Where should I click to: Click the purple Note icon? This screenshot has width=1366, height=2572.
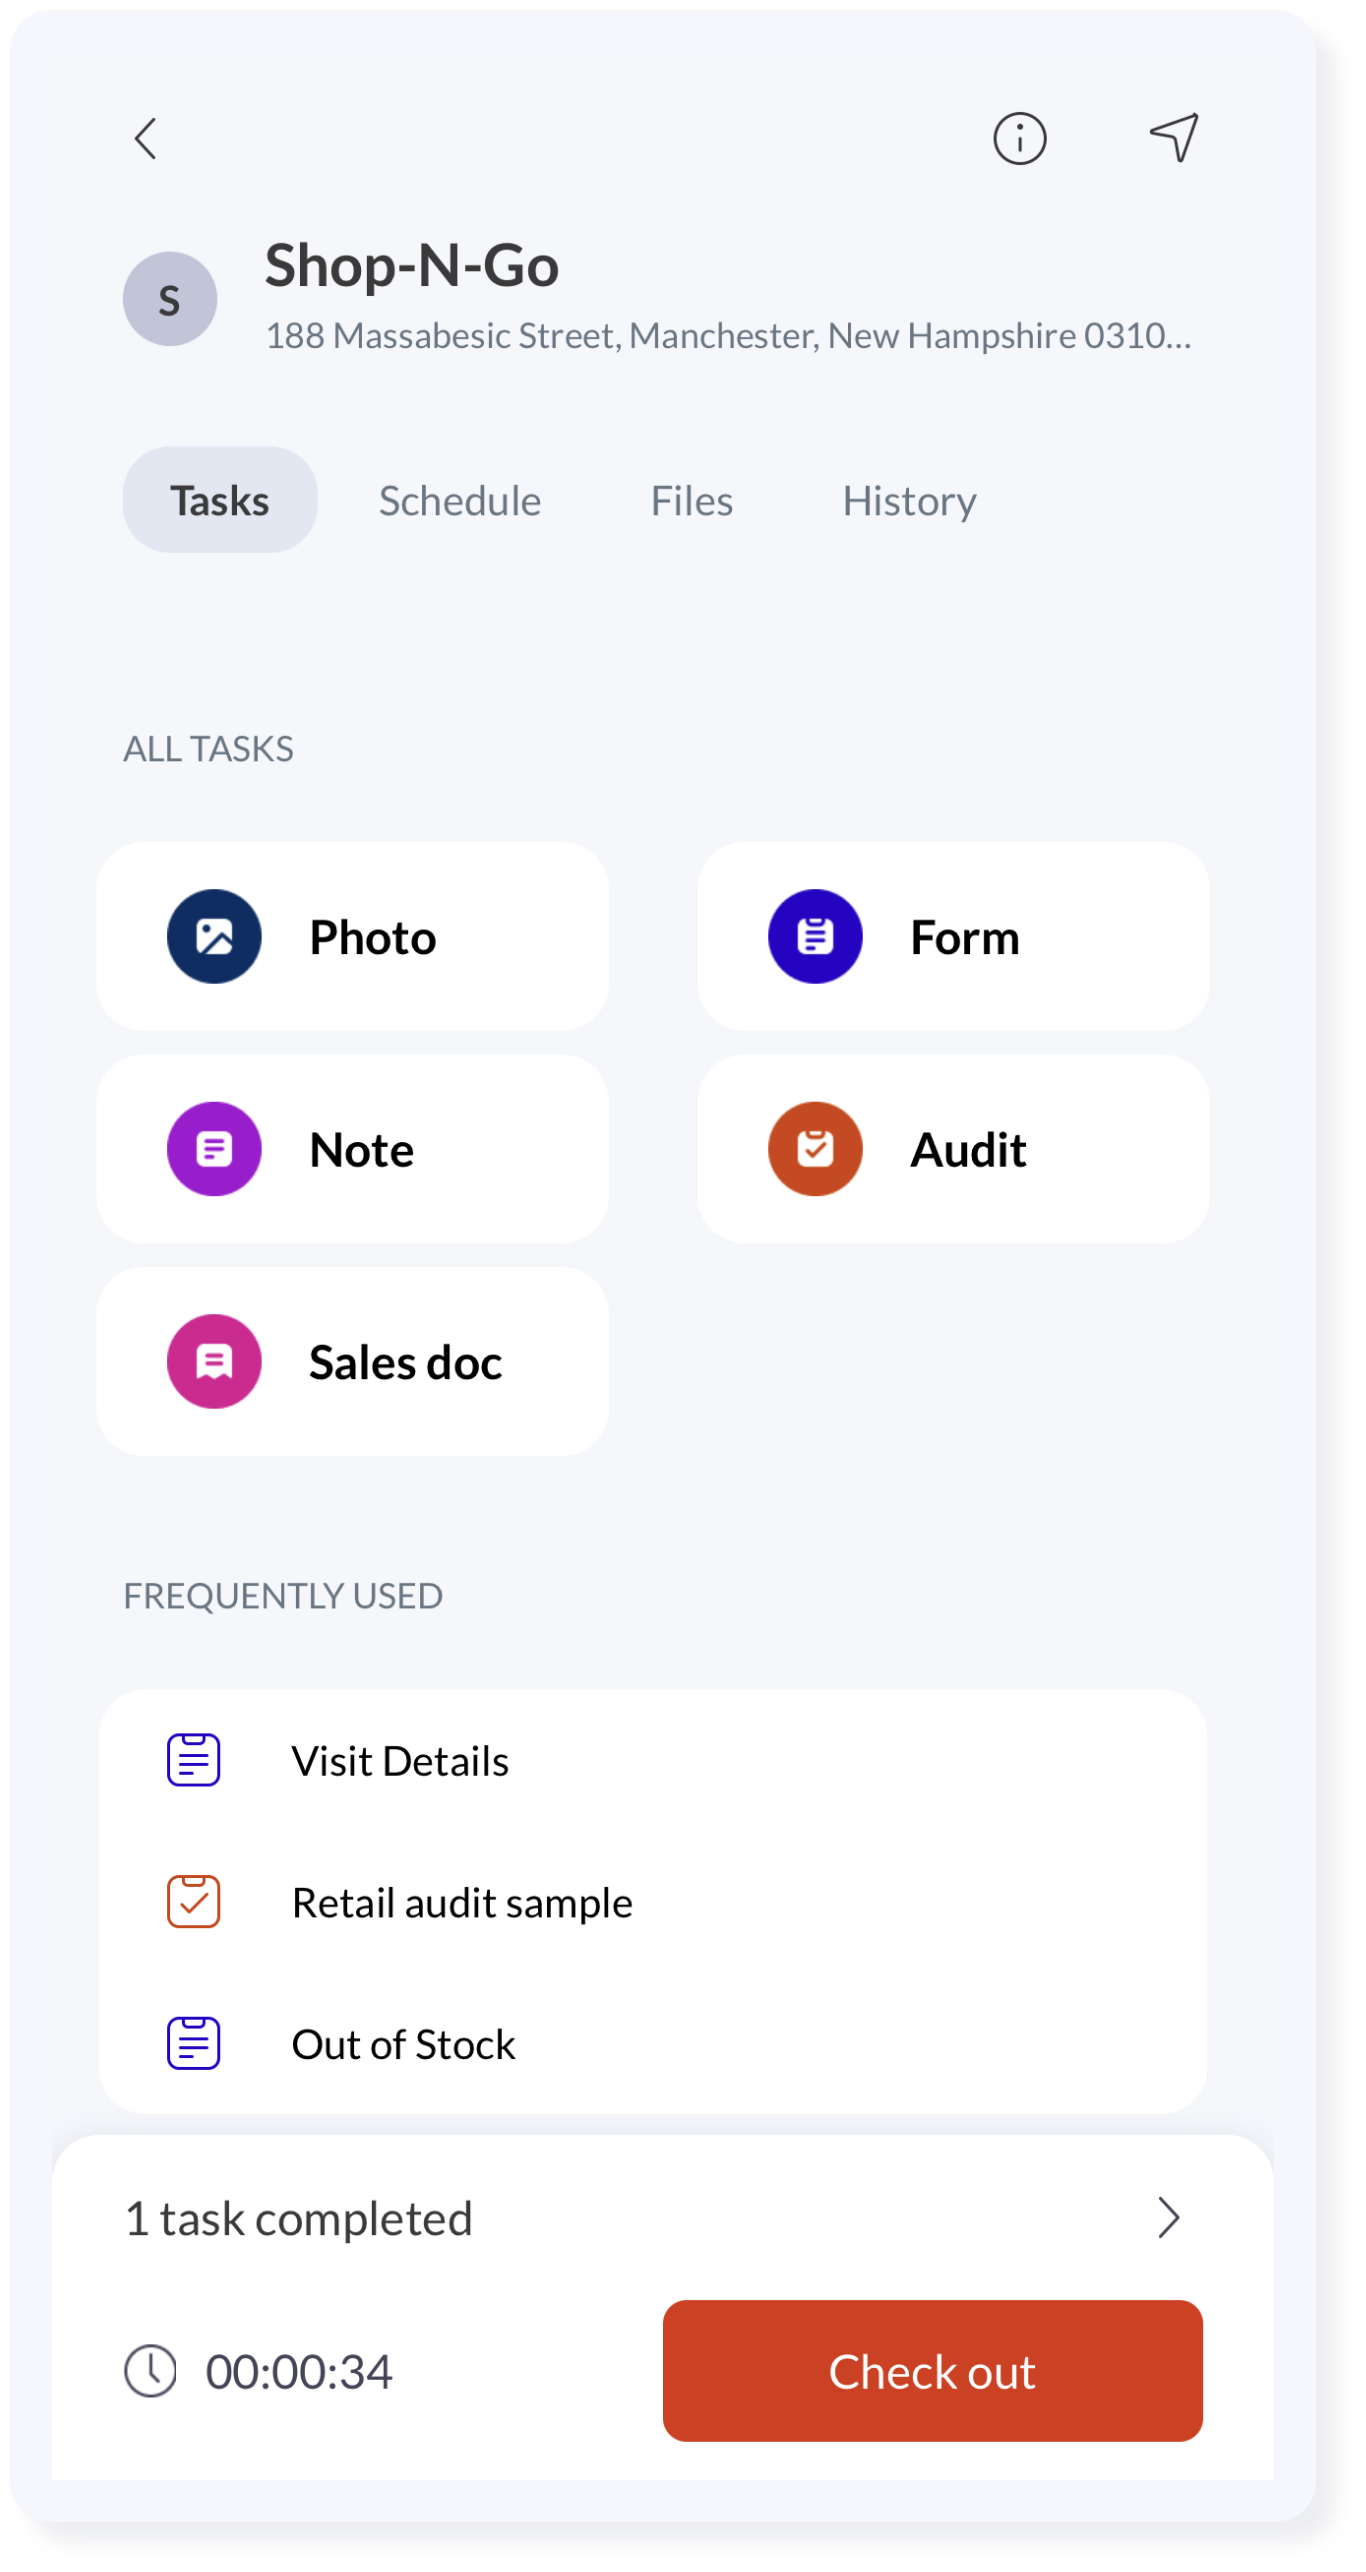[214, 1149]
